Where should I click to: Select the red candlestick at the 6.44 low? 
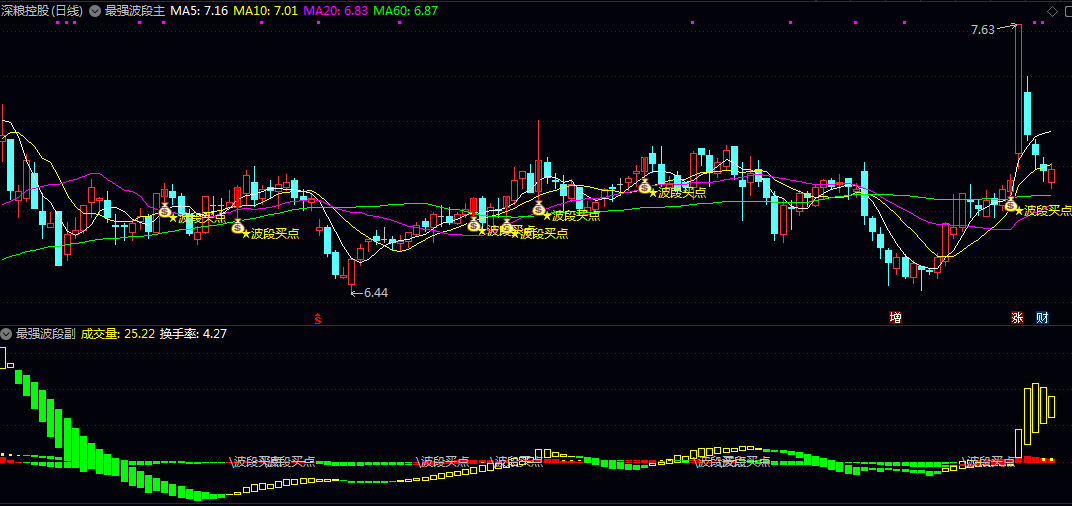351,272
